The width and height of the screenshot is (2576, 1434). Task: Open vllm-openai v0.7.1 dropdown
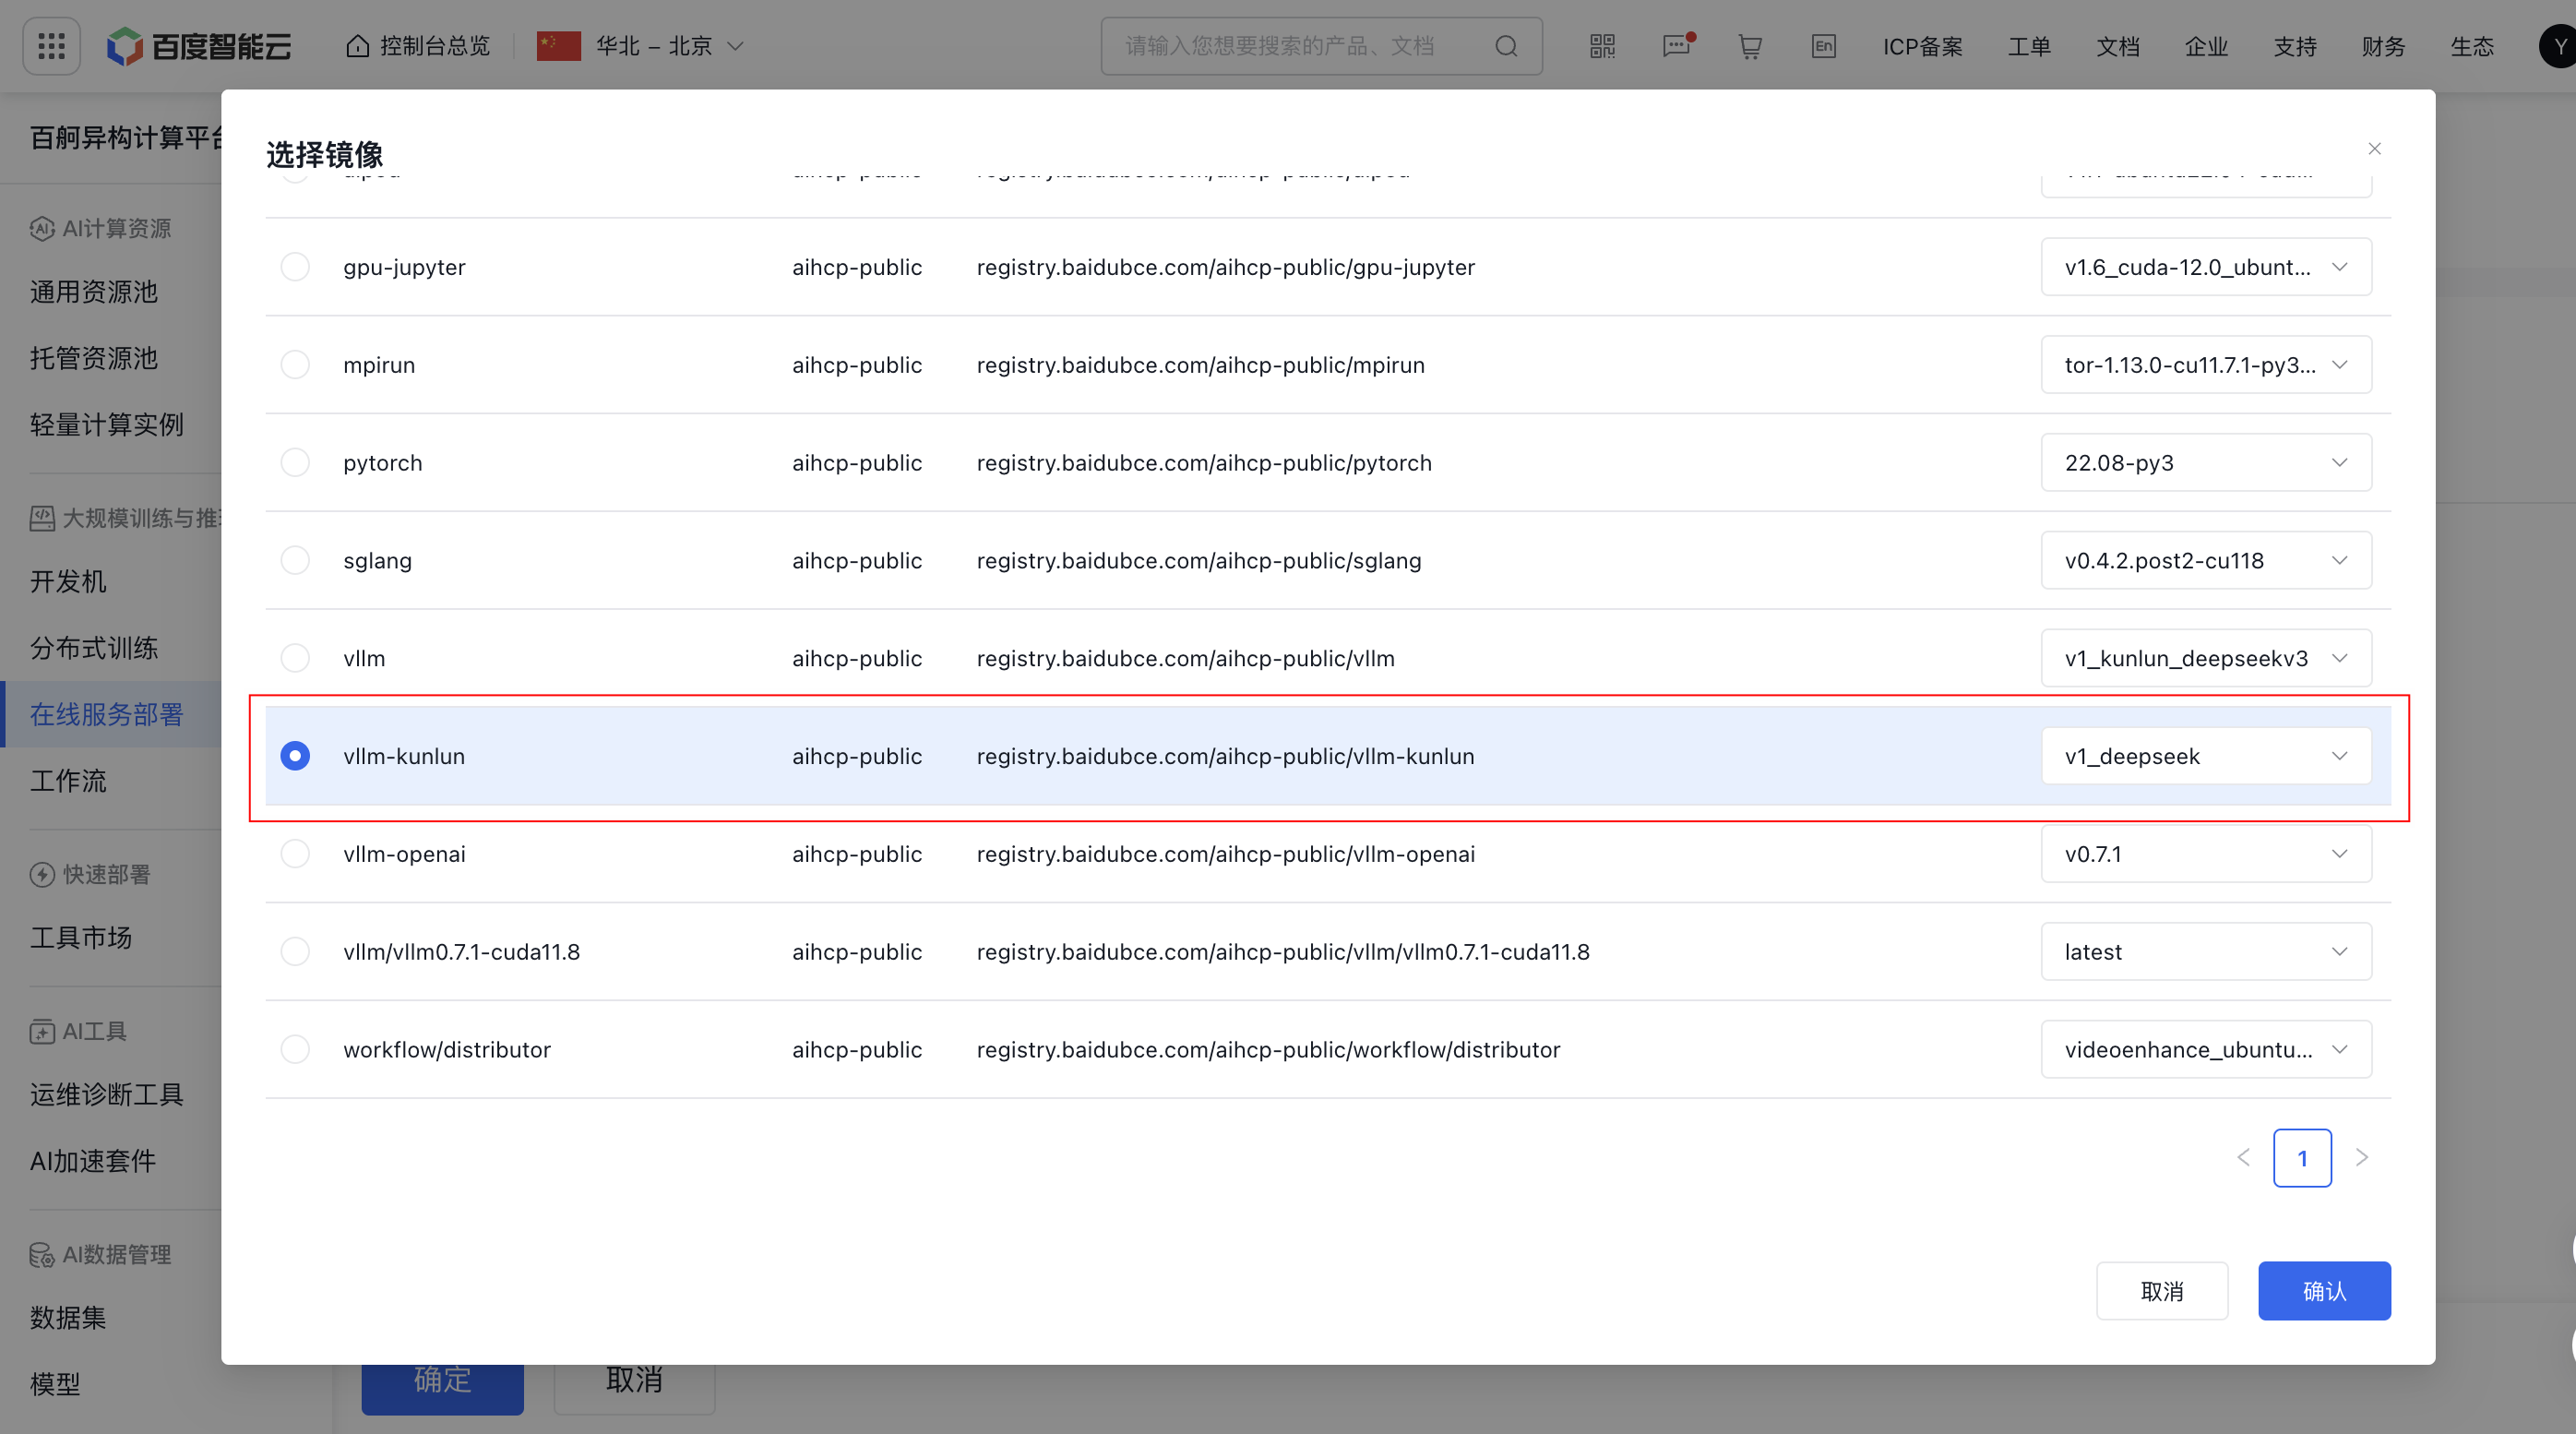pos(2206,853)
